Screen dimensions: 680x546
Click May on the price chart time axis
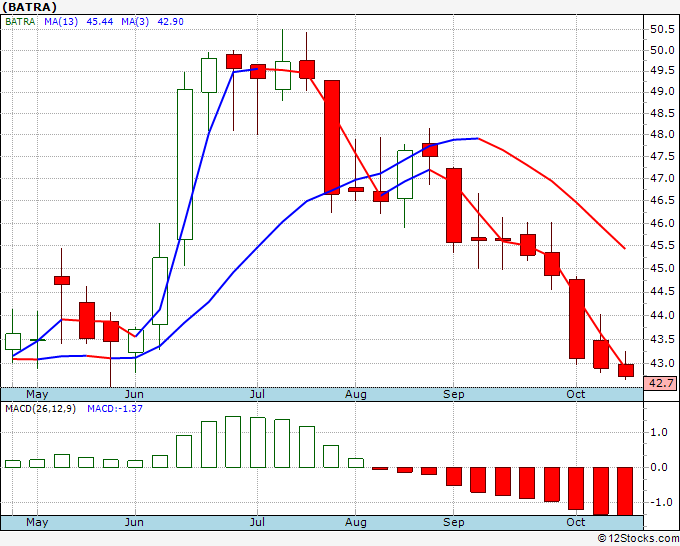pos(37,394)
